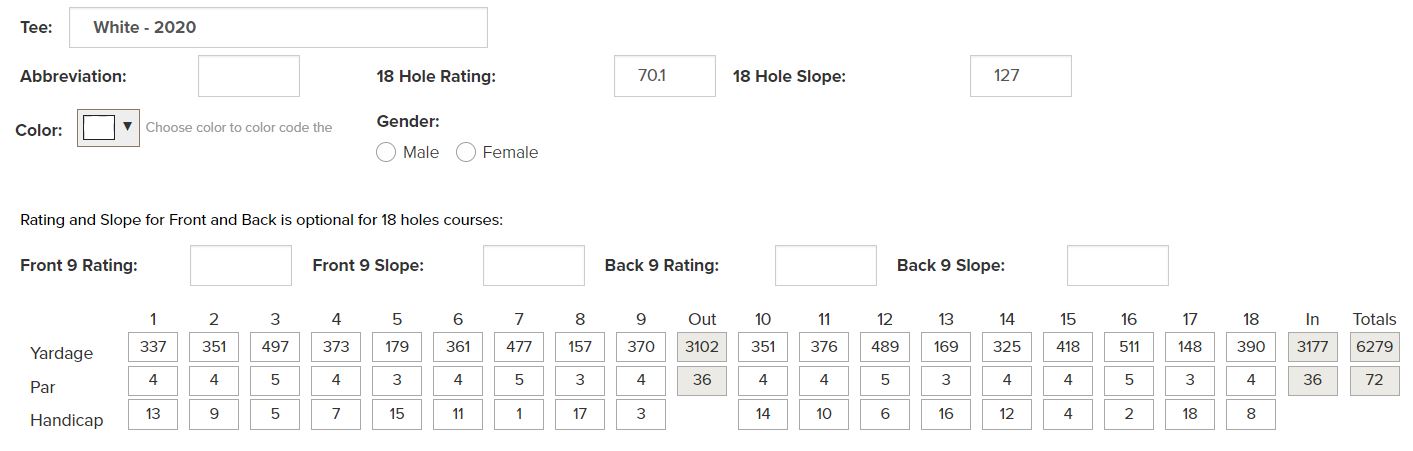
Task: Click hole 7 handicap field showing 1
Action: pos(519,414)
